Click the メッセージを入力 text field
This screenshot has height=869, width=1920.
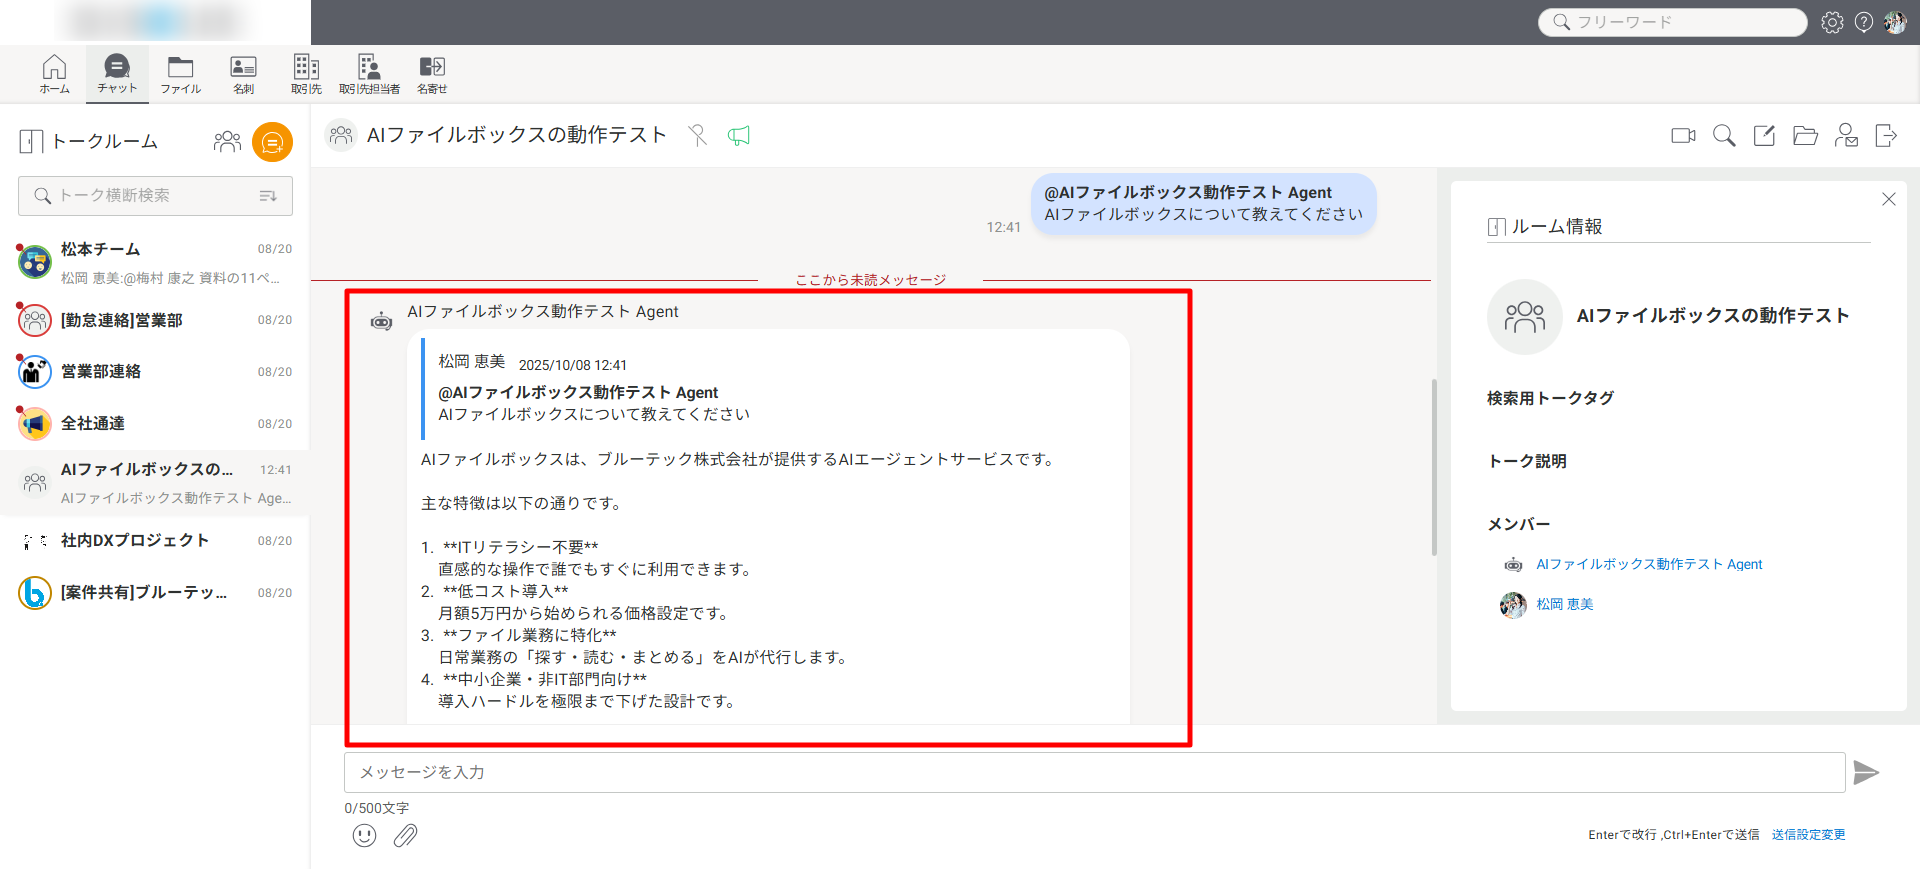[1094, 772]
